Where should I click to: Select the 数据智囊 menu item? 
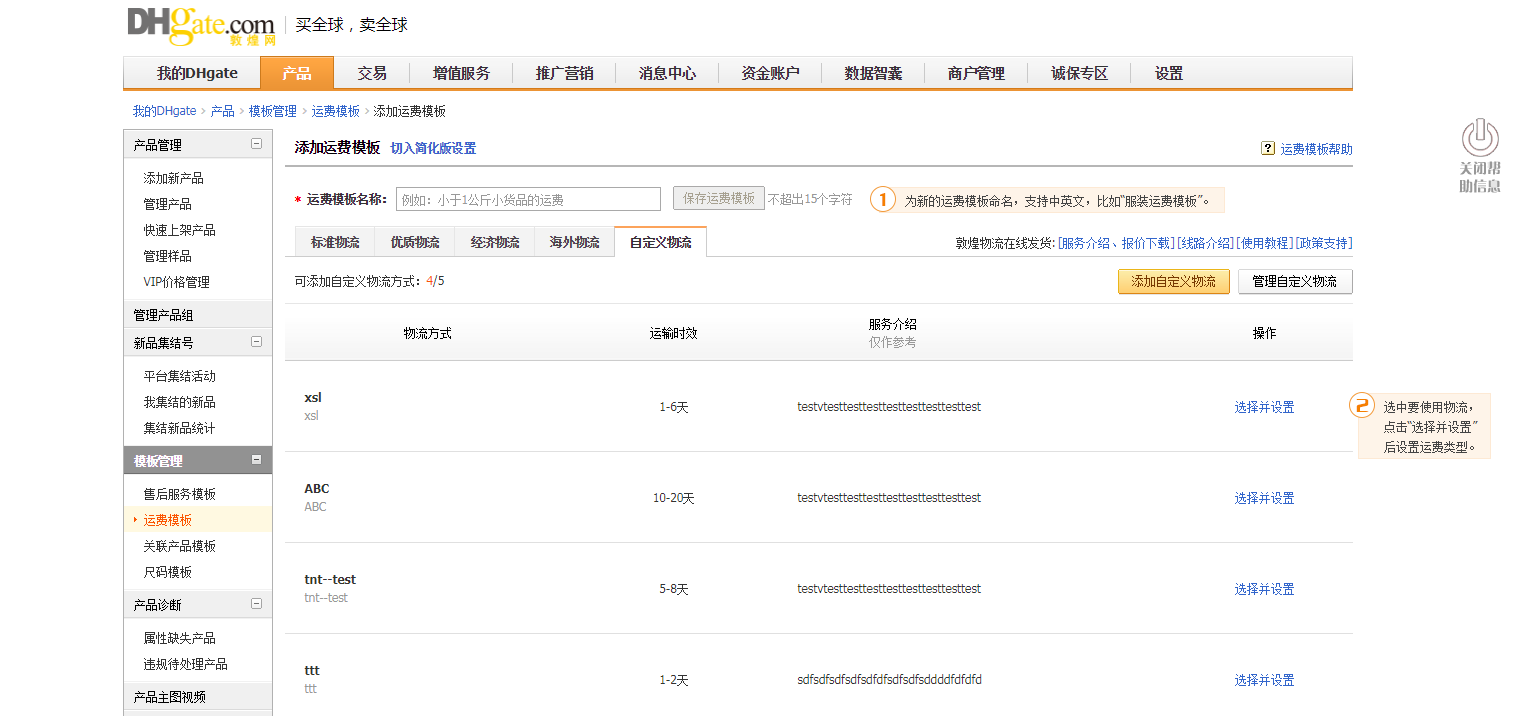point(872,72)
